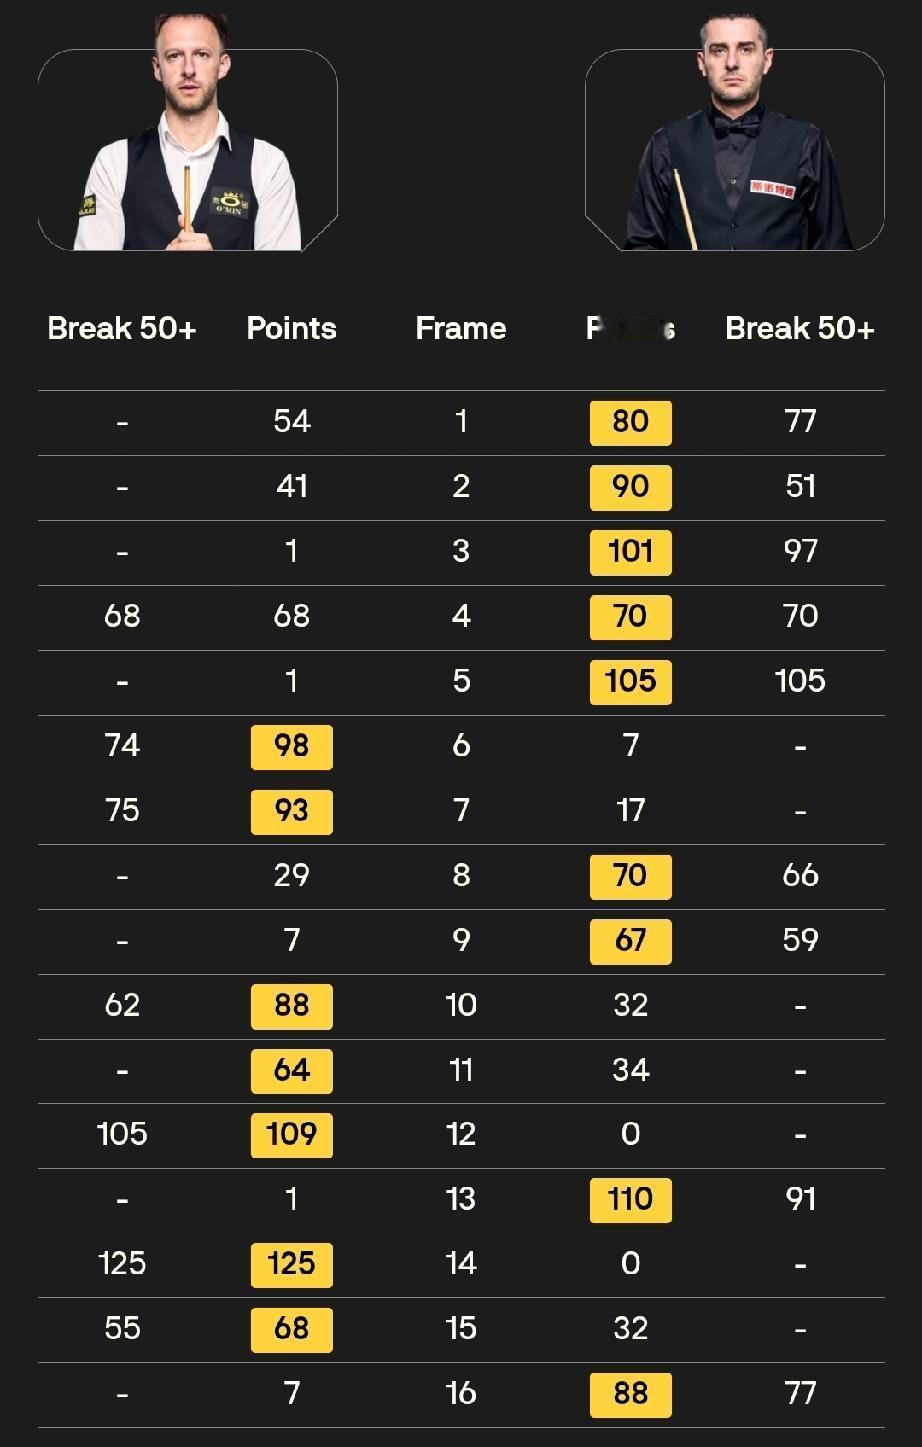Select highlighted score 93 in frame 7
Image resolution: width=922 pixels, height=1447 pixels.
[x=291, y=812]
